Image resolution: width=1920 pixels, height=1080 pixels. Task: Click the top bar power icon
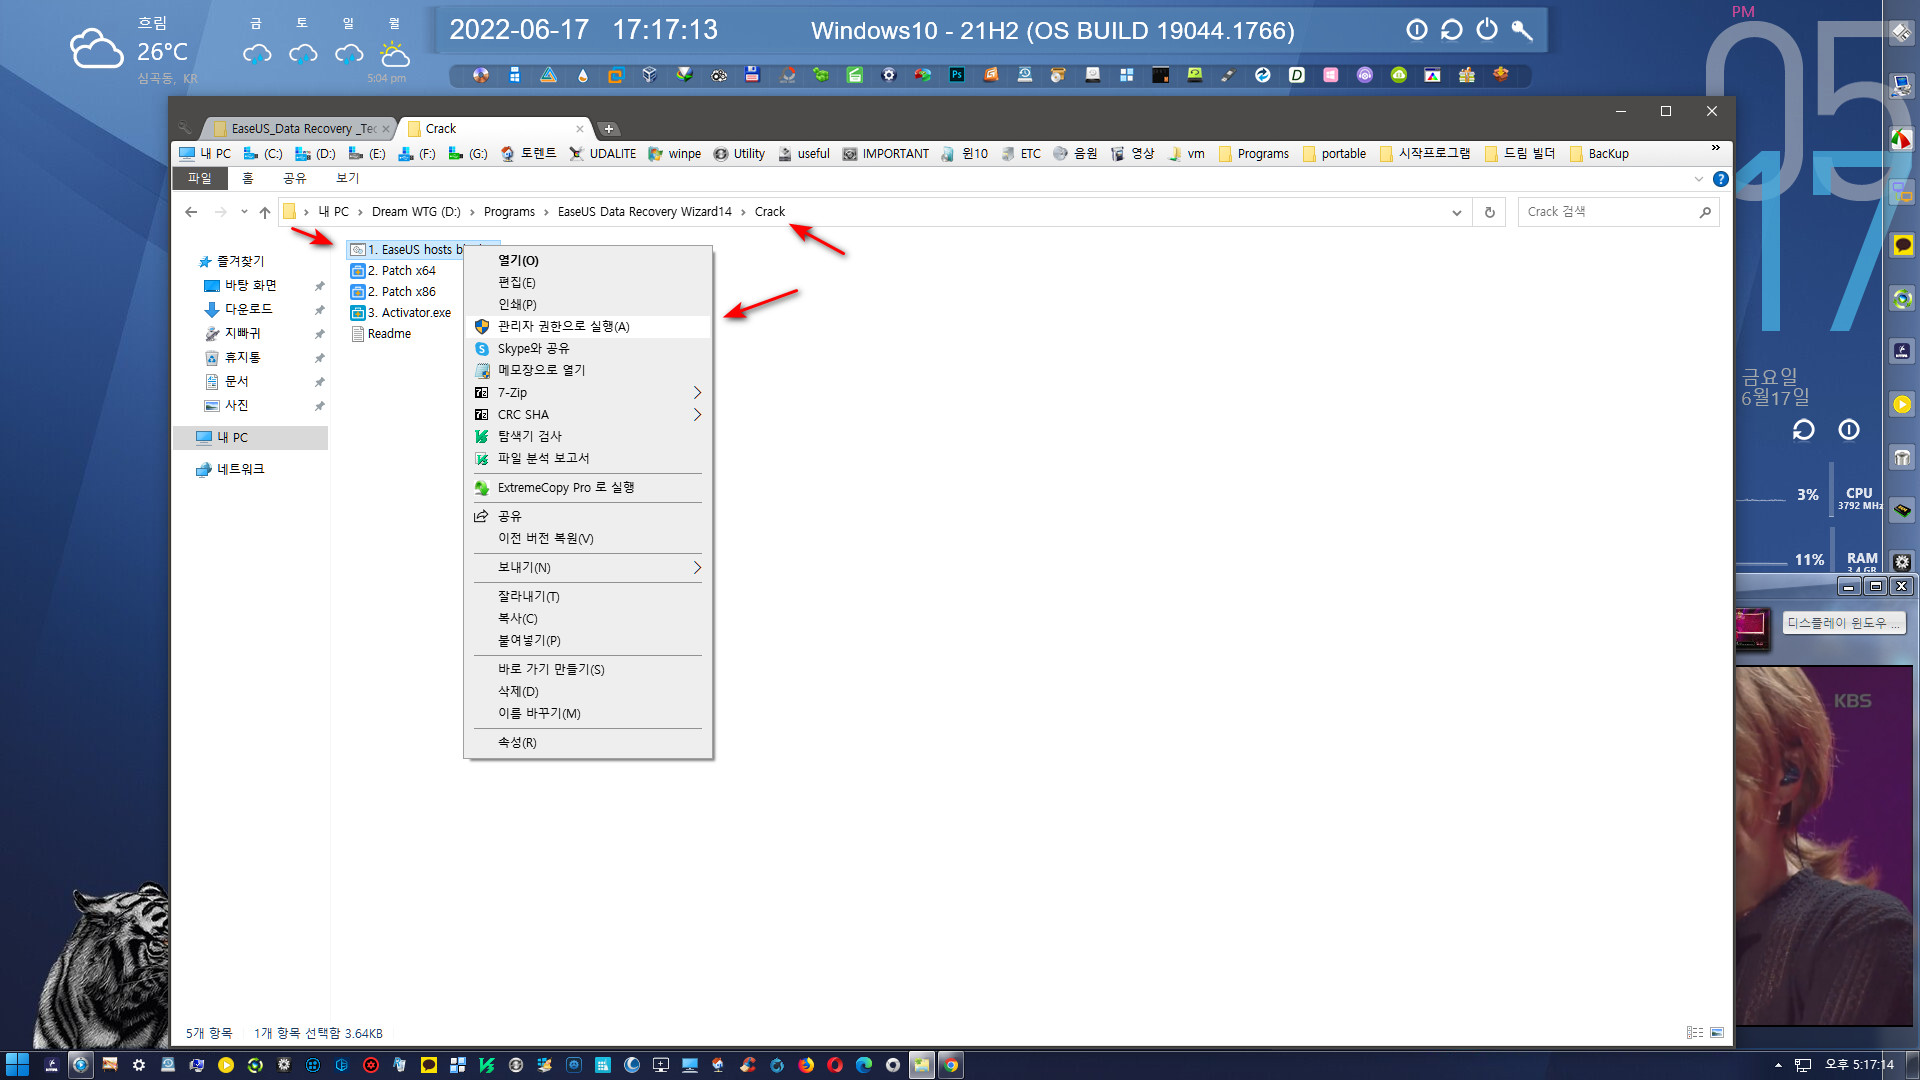point(1487,30)
